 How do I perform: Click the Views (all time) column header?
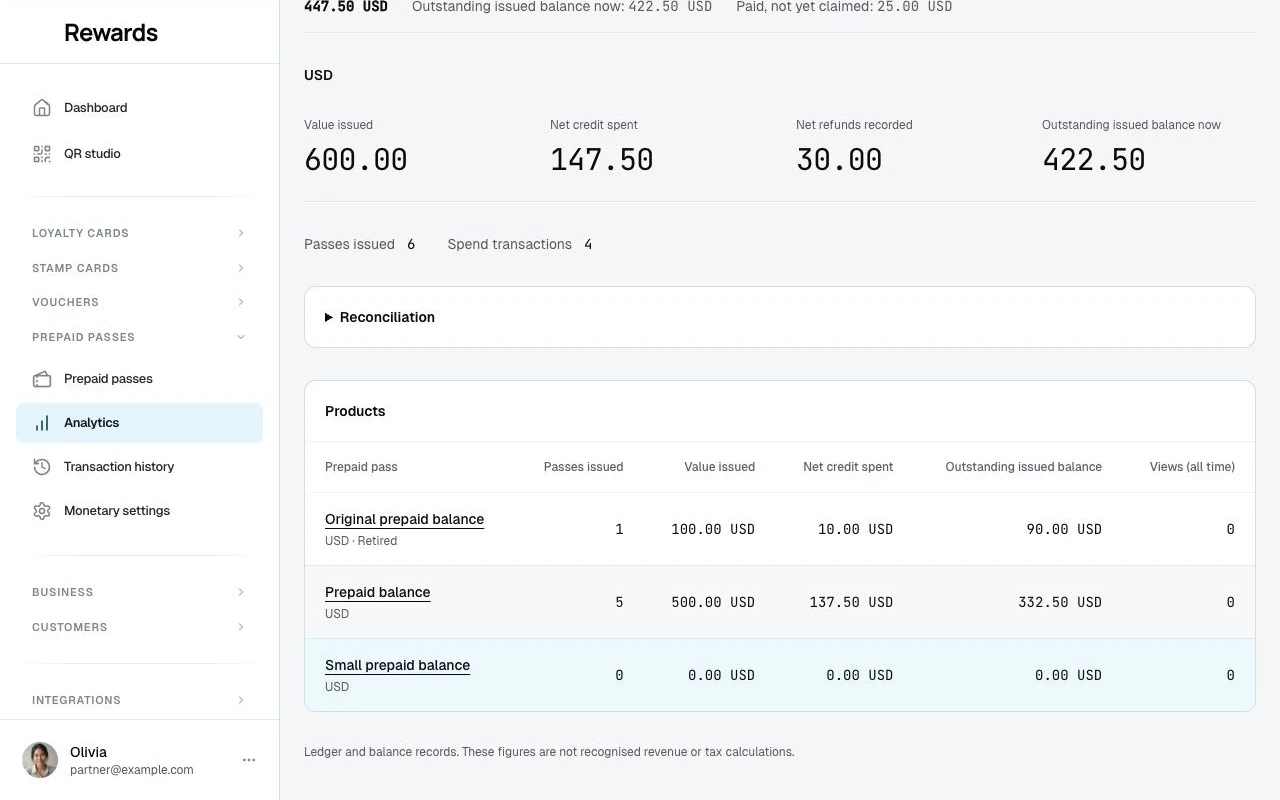pos(1192,467)
